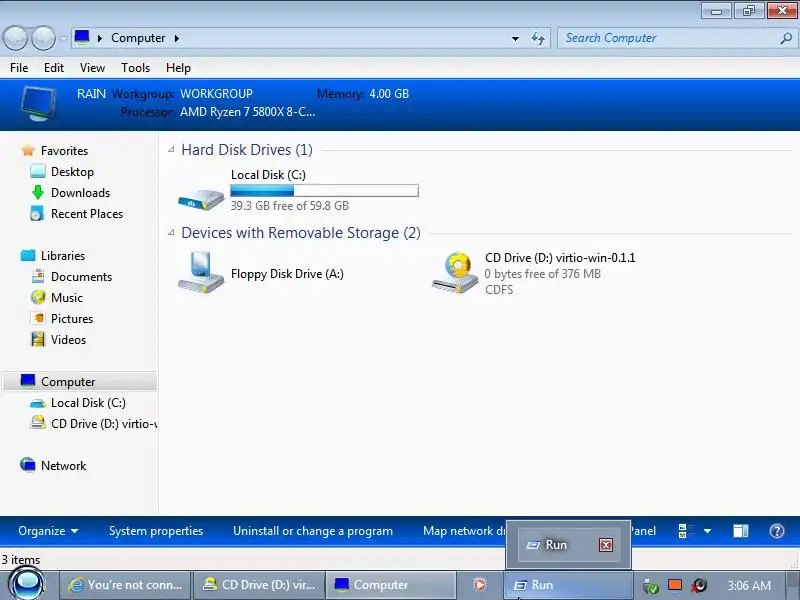
Task: Select the Local Disk (C:) drive icon
Action: click(x=201, y=199)
